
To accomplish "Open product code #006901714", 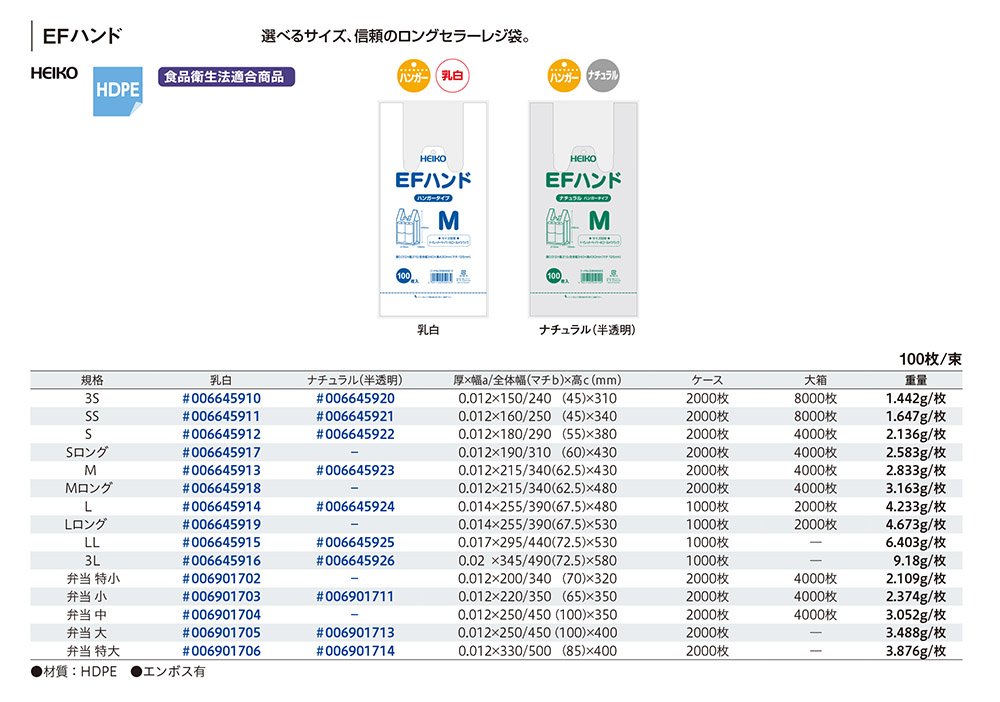I will tap(355, 651).
